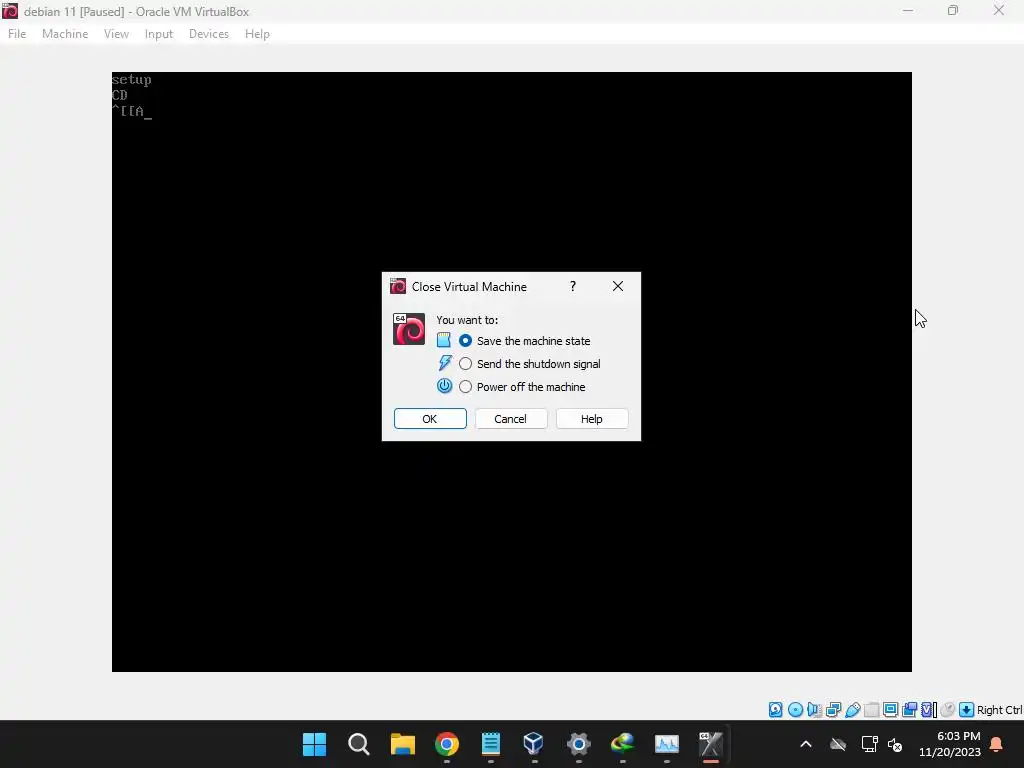Click the recording status icon
This screenshot has width=1024, height=768.
point(909,710)
